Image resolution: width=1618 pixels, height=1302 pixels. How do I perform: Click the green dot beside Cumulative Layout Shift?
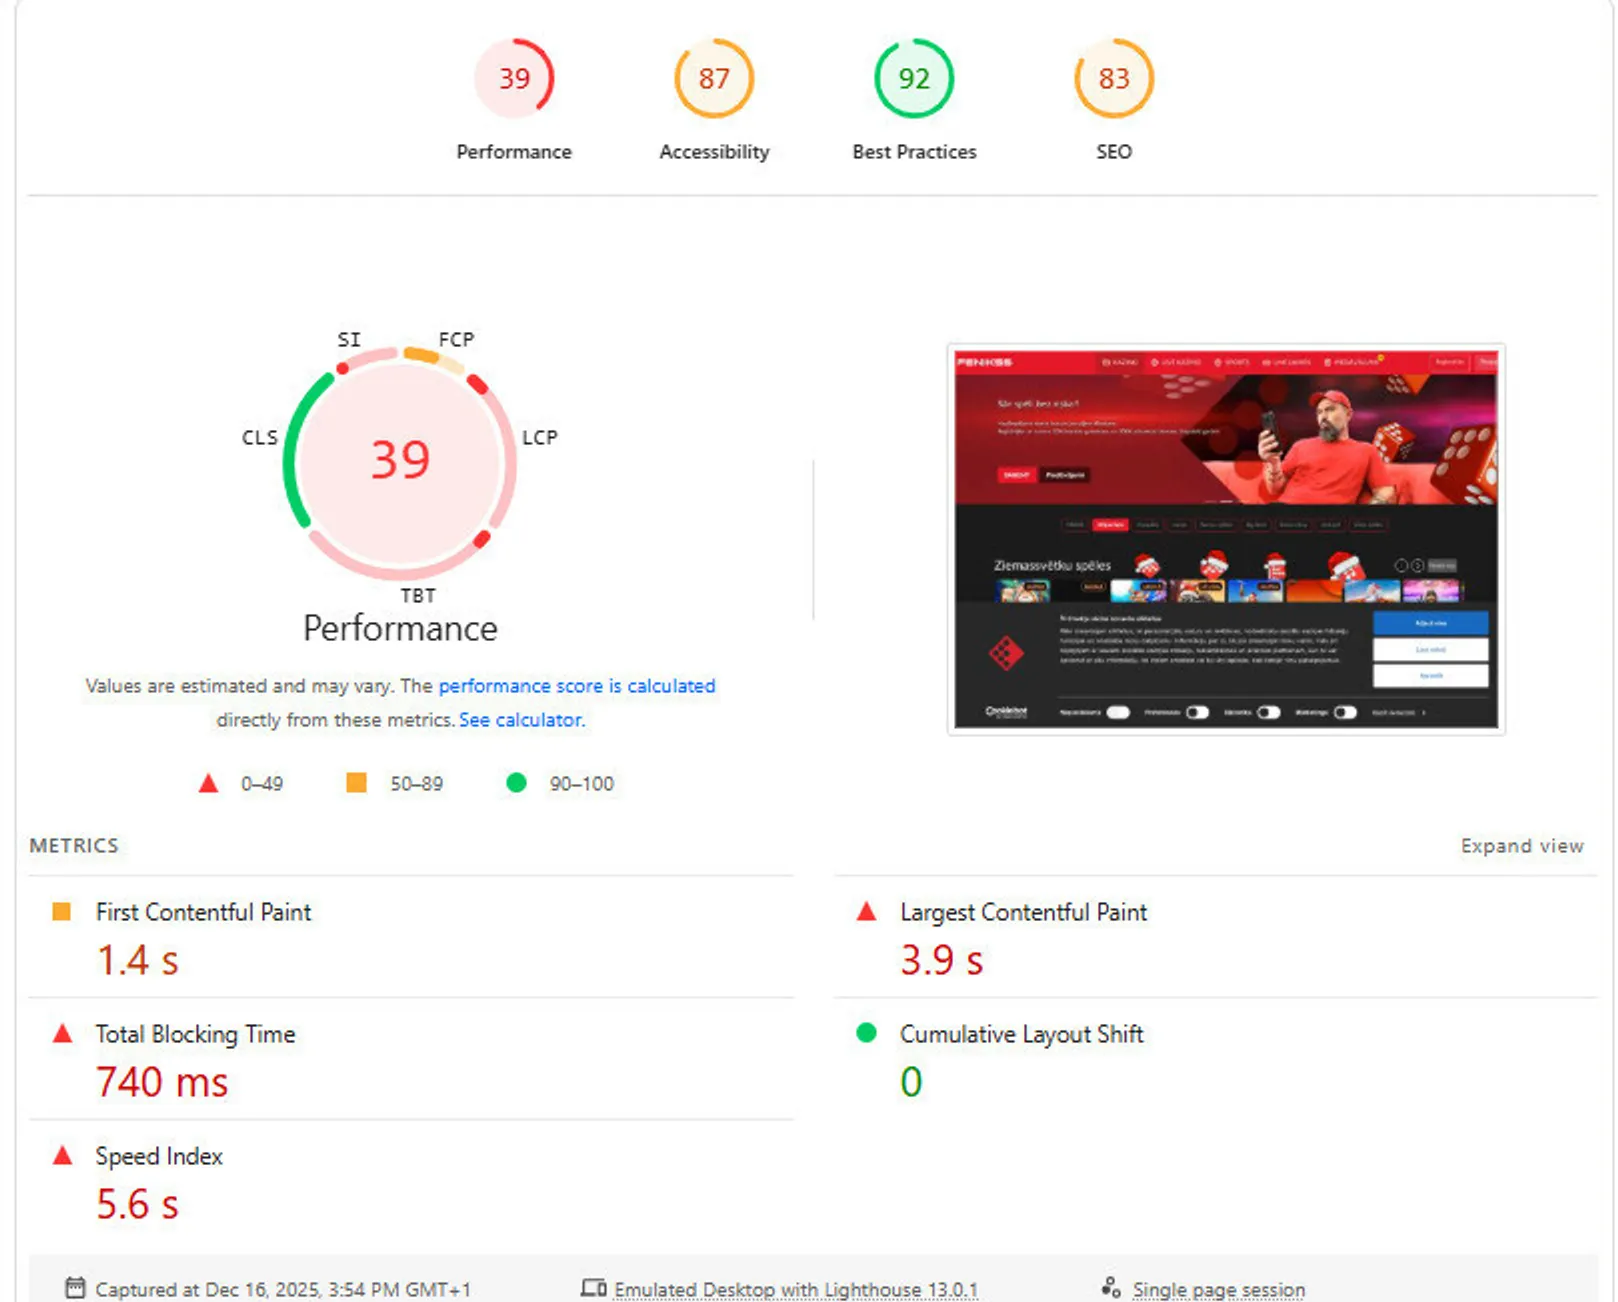pyautogui.click(x=866, y=1034)
